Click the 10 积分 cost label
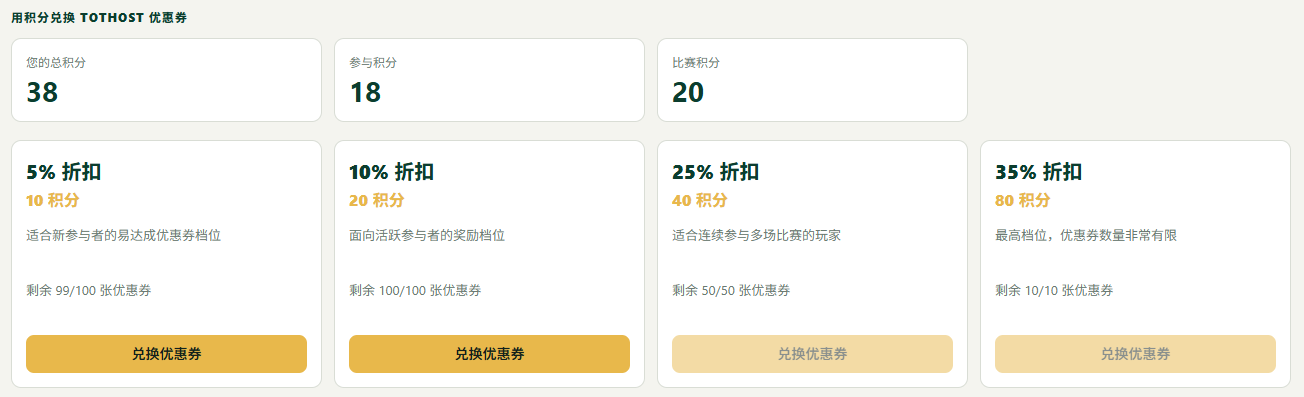1304x397 pixels. pos(53,200)
